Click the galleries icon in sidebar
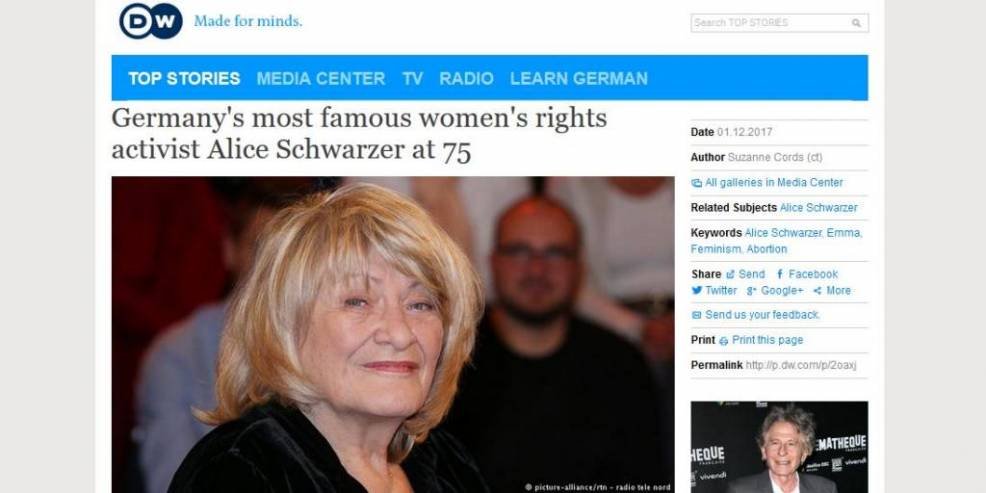 pyautogui.click(x=697, y=183)
